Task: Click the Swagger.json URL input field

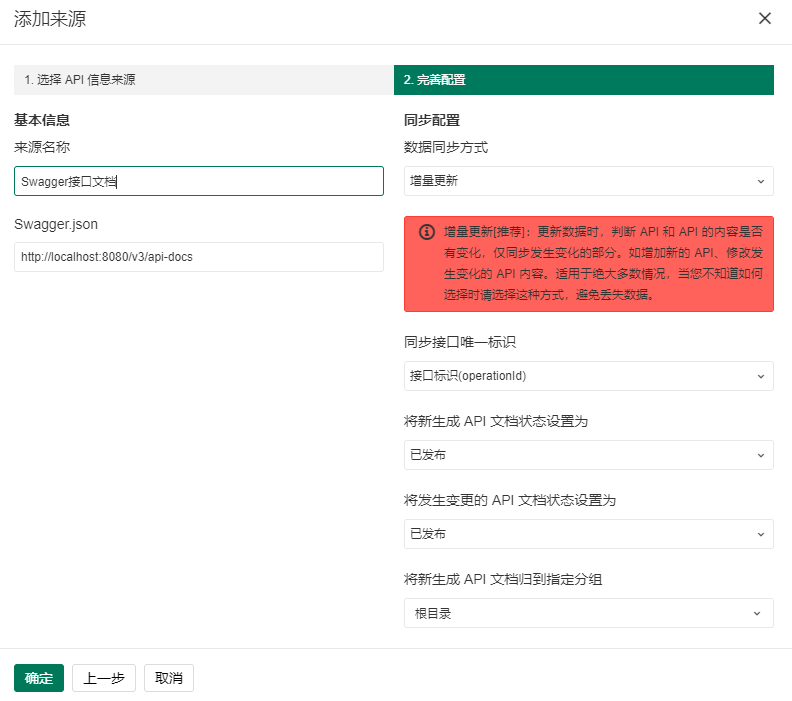Action: pyautogui.click(x=199, y=257)
